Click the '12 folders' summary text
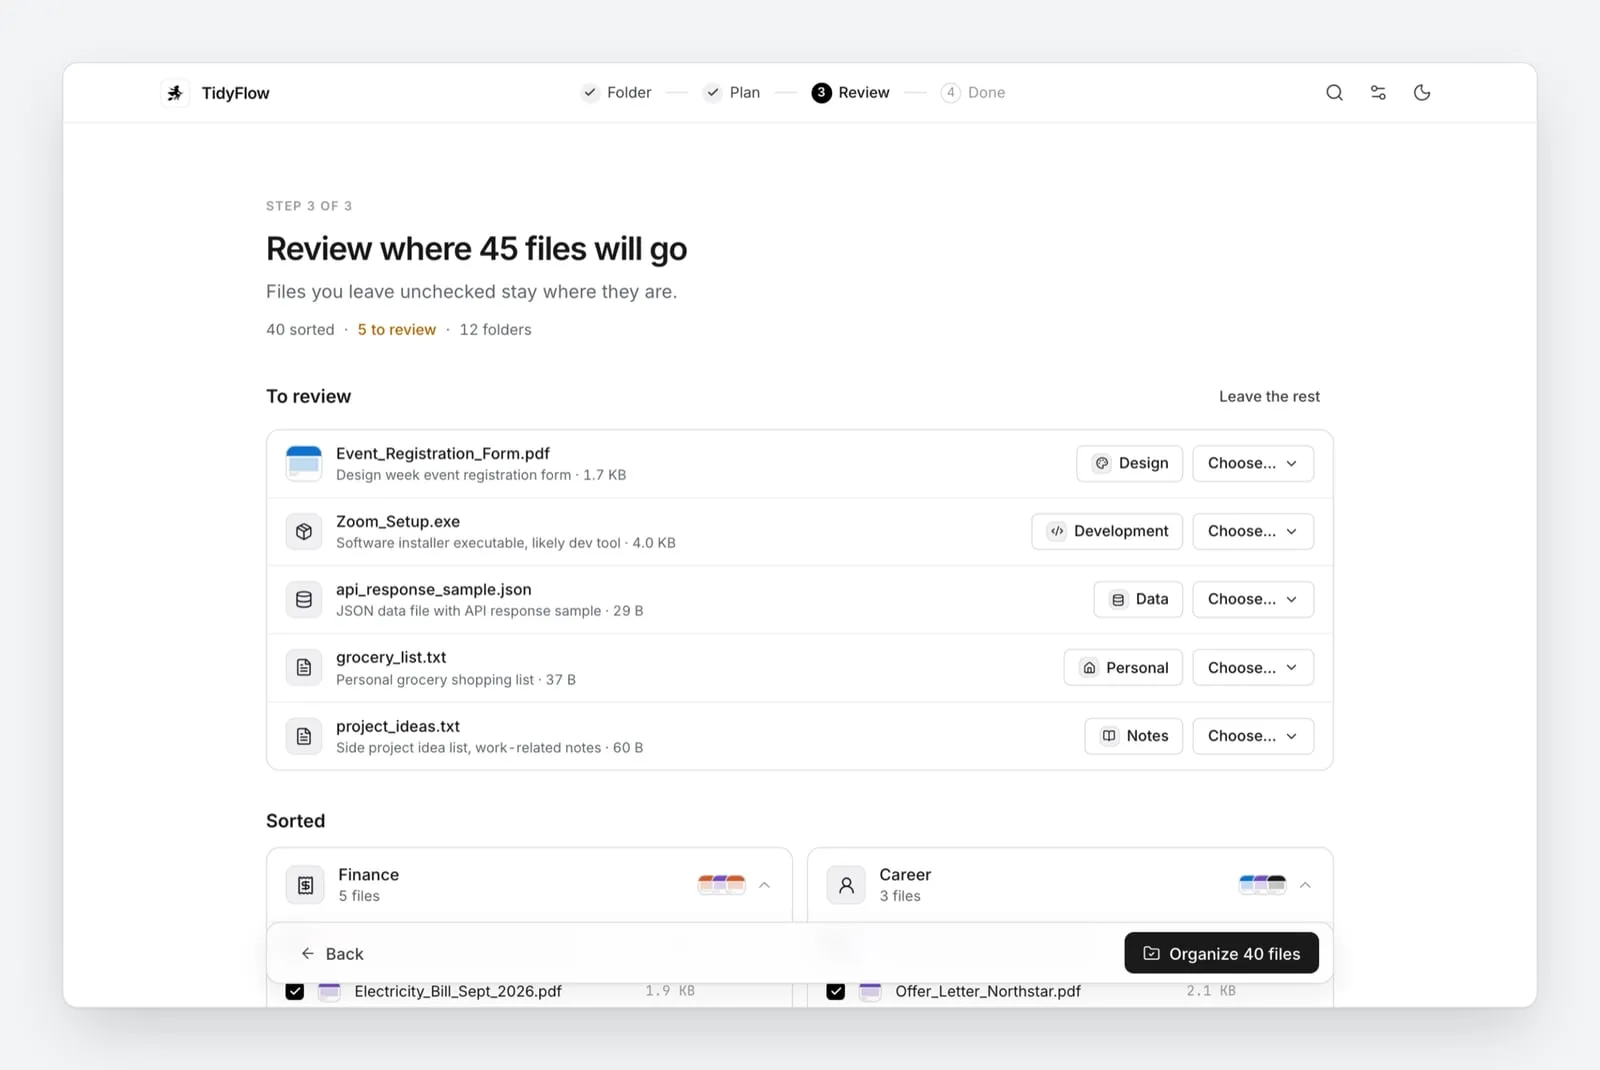 pos(495,330)
